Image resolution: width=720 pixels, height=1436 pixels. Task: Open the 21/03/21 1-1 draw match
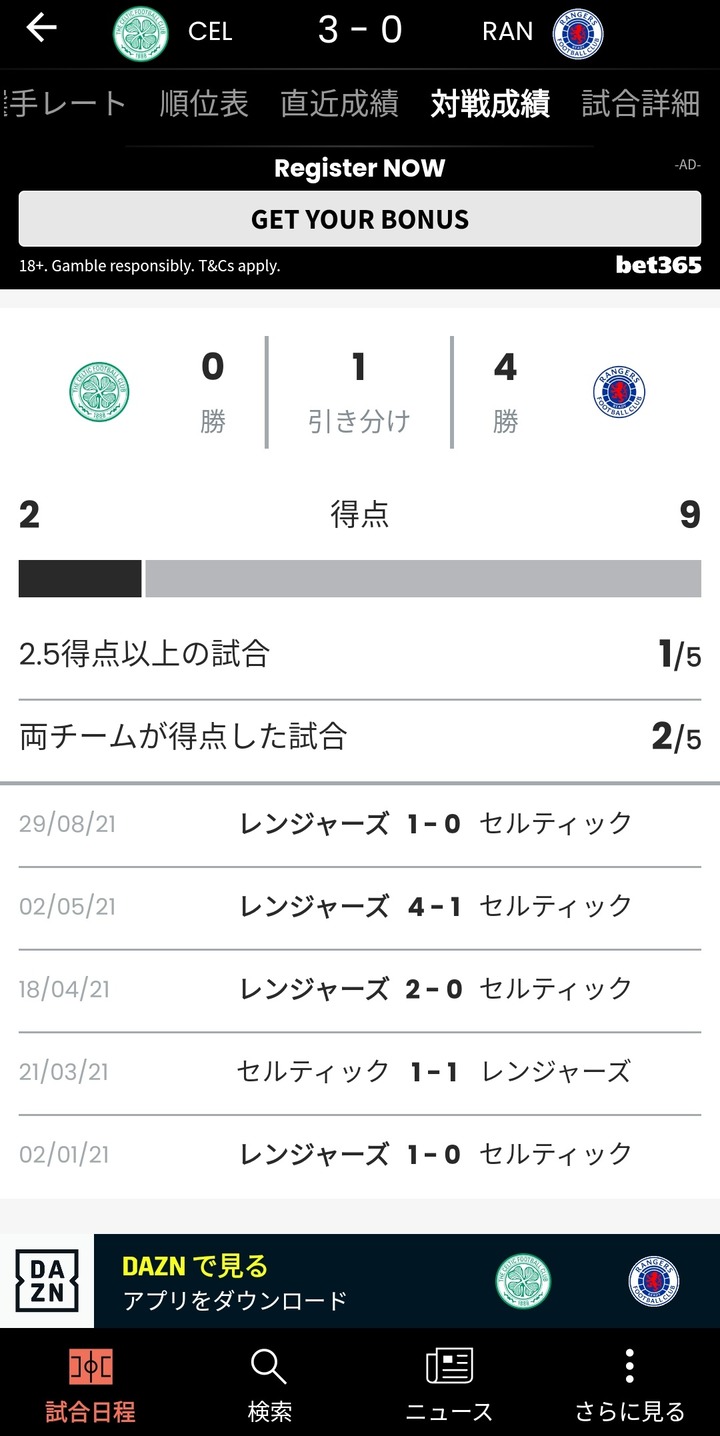point(360,1072)
